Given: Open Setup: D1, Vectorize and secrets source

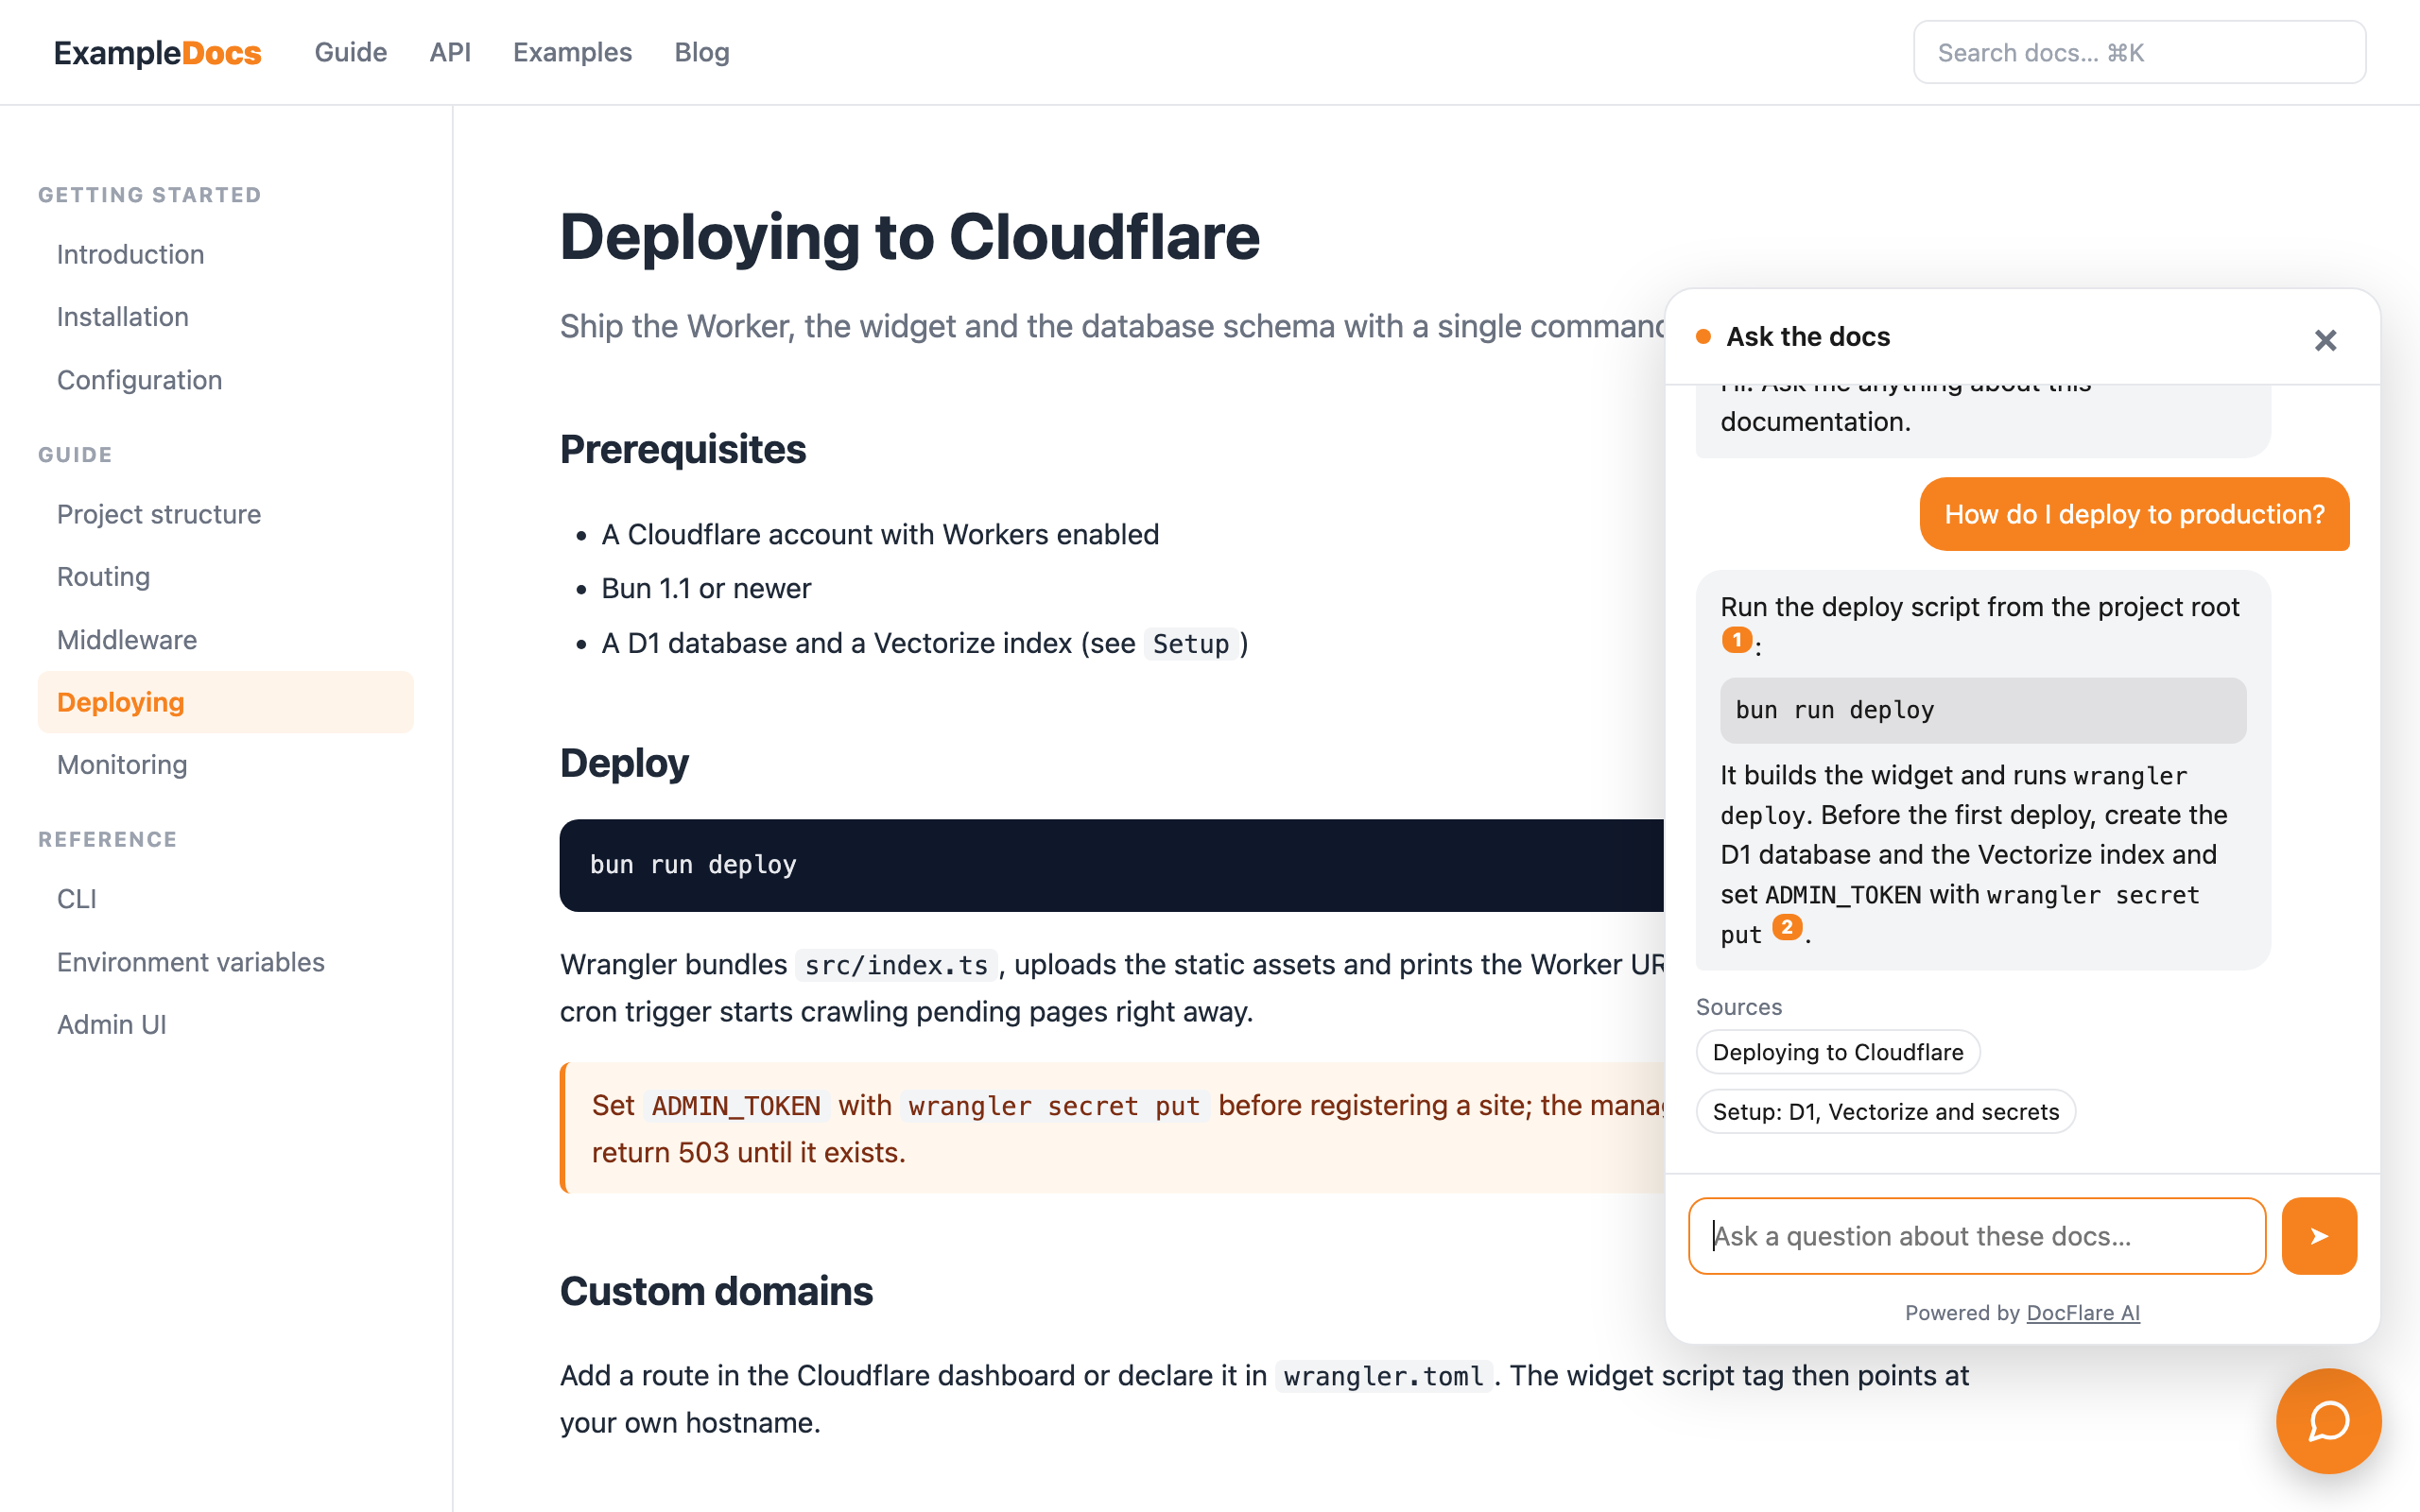Looking at the screenshot, I should click(x=1885, y=1111).
